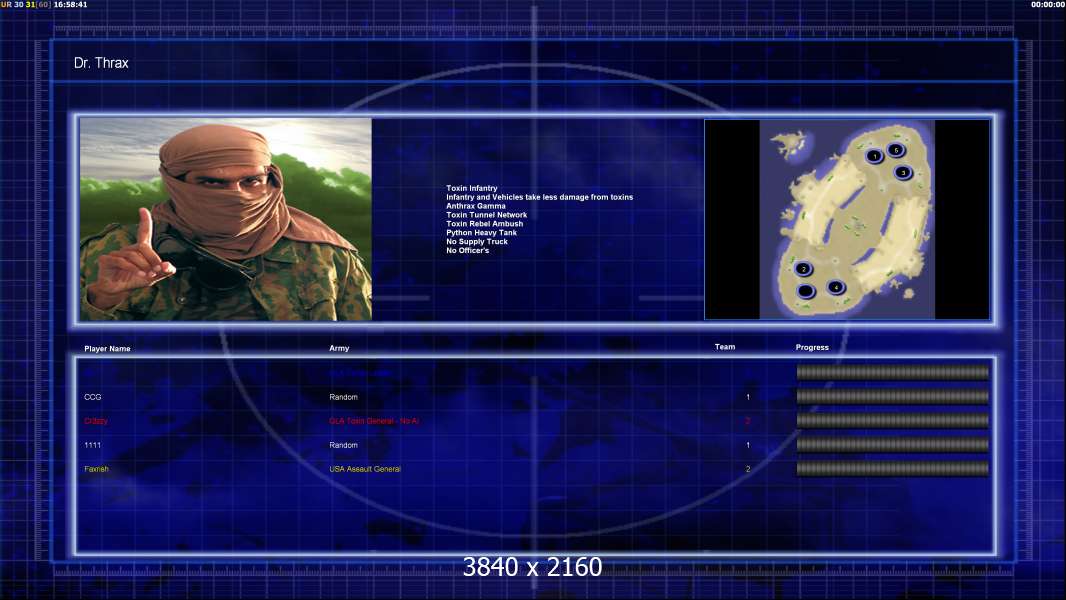1066x600 pixels.
Task: Click the Anthrax Gamma trait line
Action: (x=476, y=206)
